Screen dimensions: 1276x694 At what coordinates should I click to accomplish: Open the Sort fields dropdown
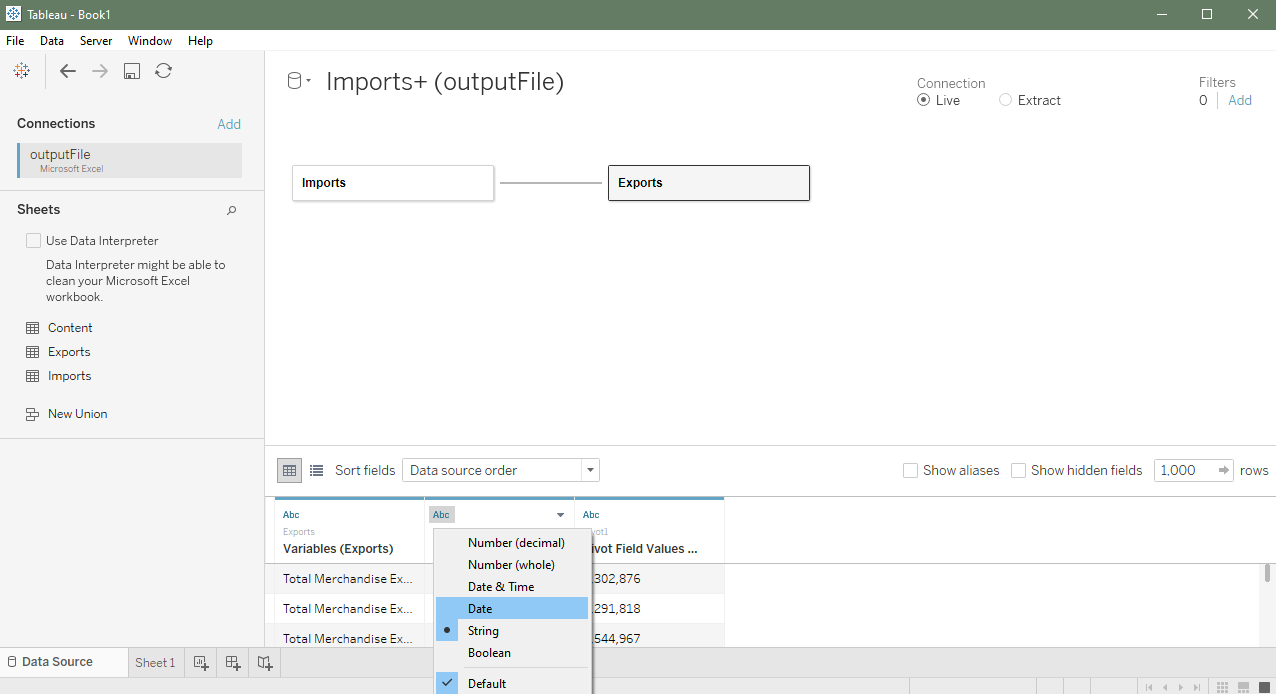[x=500, y=470]
